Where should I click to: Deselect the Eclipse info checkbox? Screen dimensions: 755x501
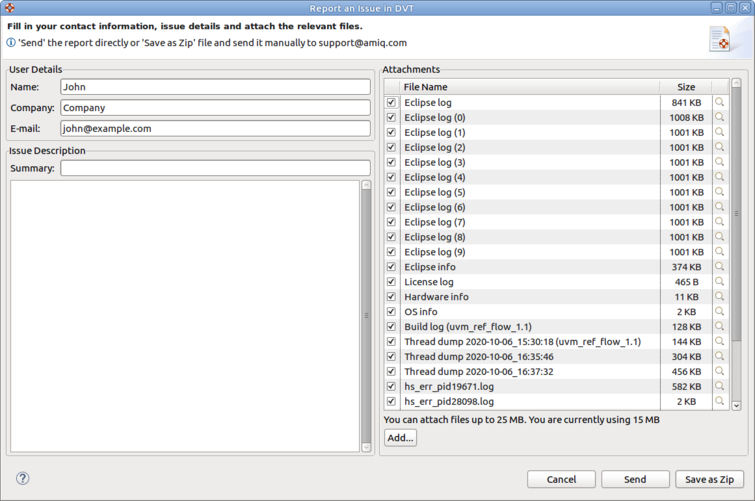pos(391,266)
